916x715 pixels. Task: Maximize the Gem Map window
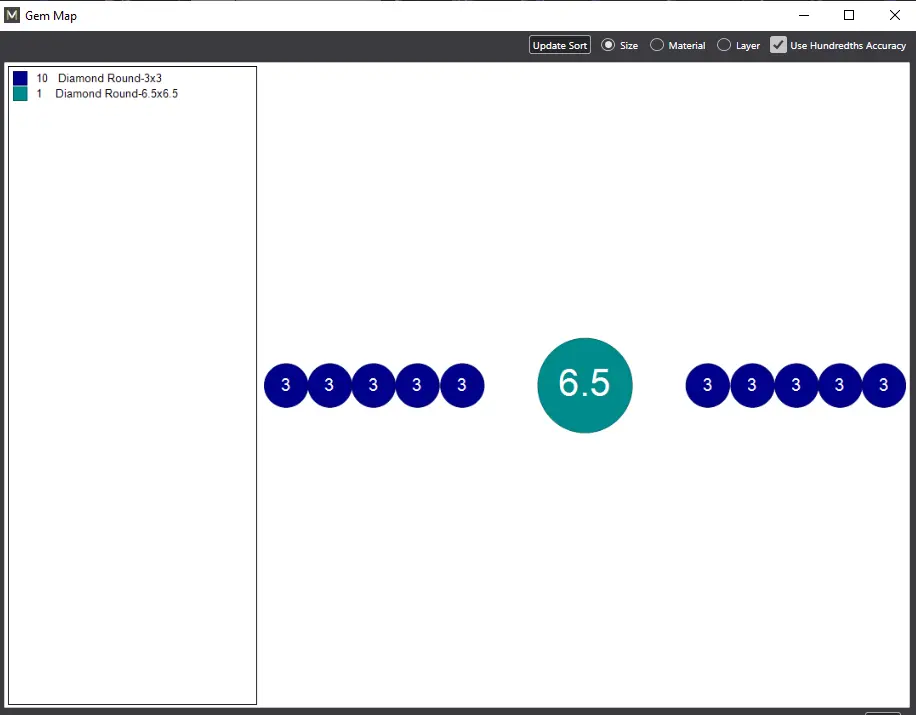pyautogui.click(x=849, y=15)
